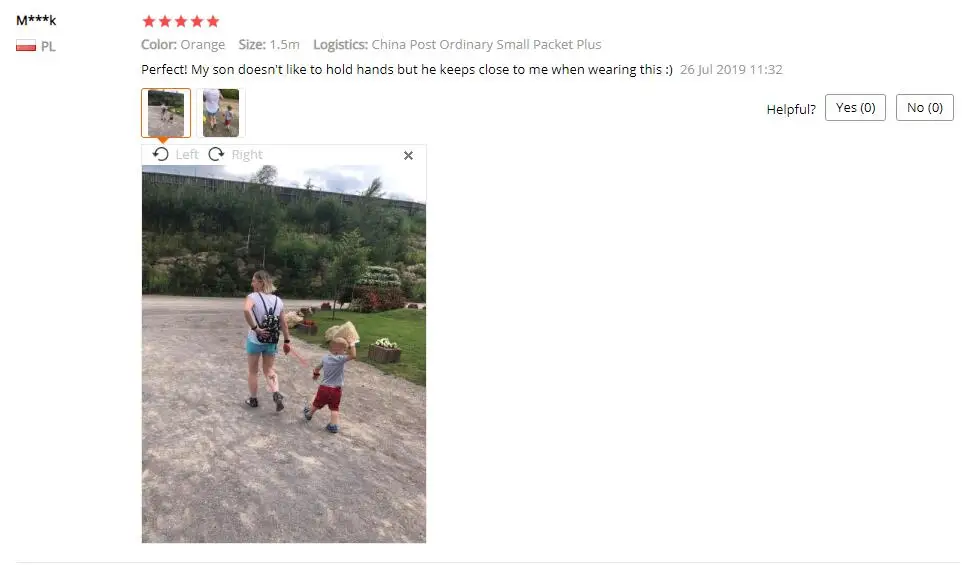Click the rotate left arrow icon
This screenshot has width=979, height=565.
coord(160,154)
